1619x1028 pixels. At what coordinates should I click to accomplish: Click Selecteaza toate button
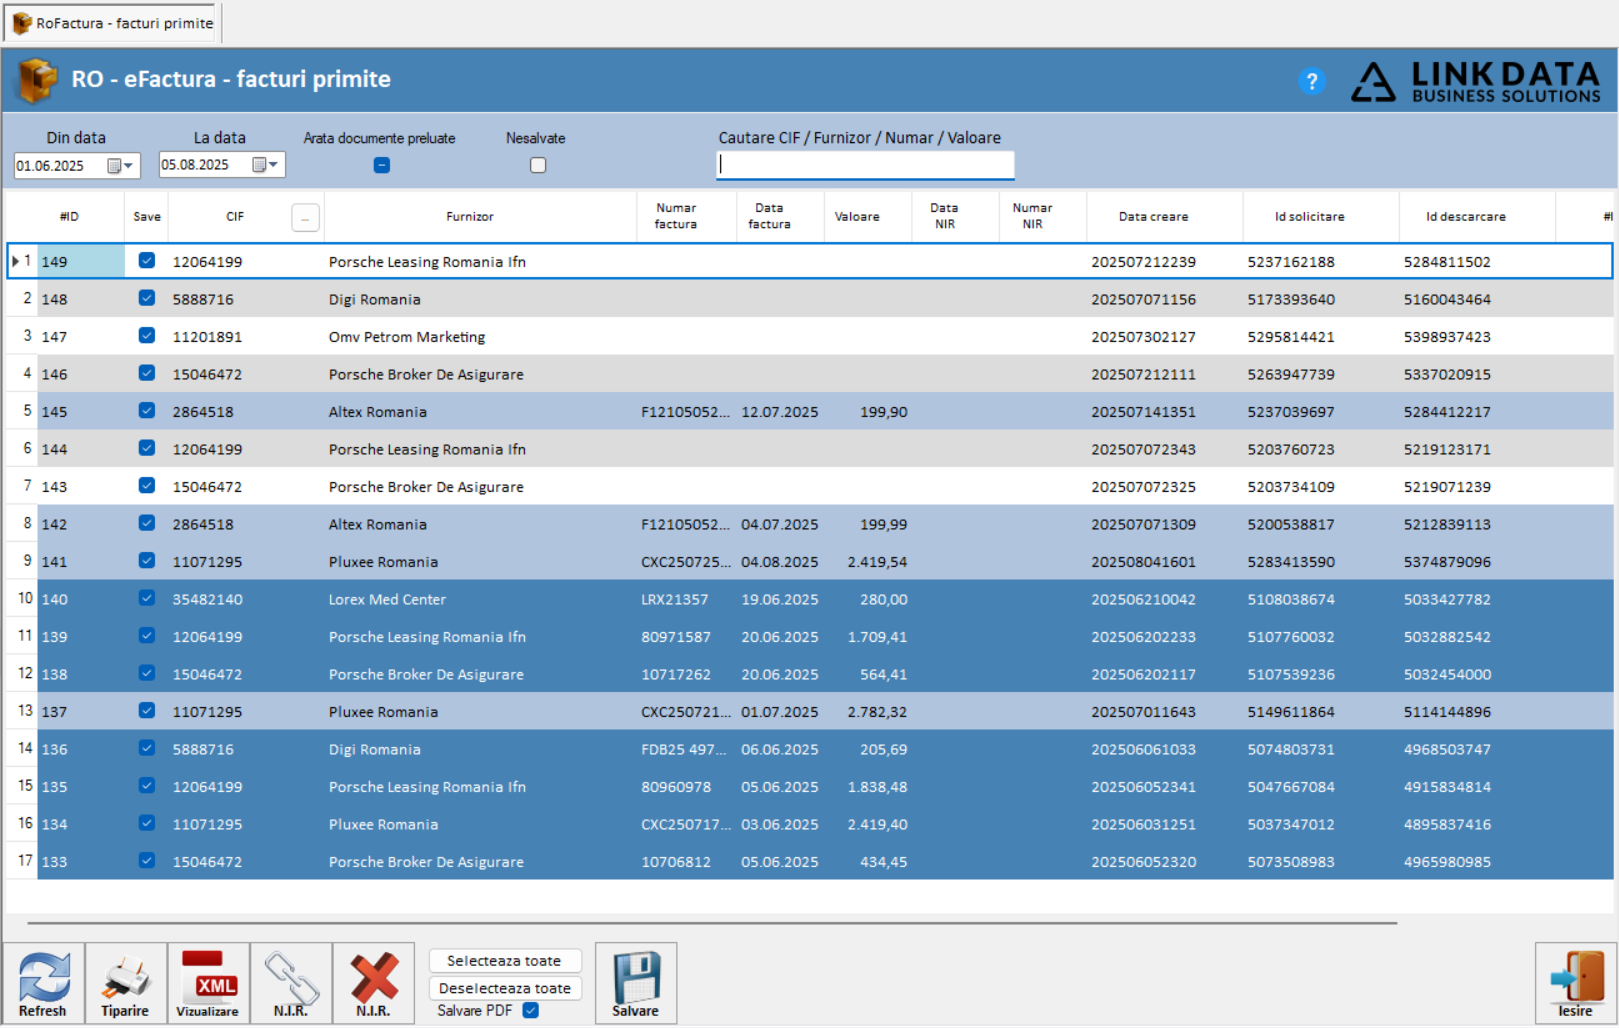tap(505, 961)
